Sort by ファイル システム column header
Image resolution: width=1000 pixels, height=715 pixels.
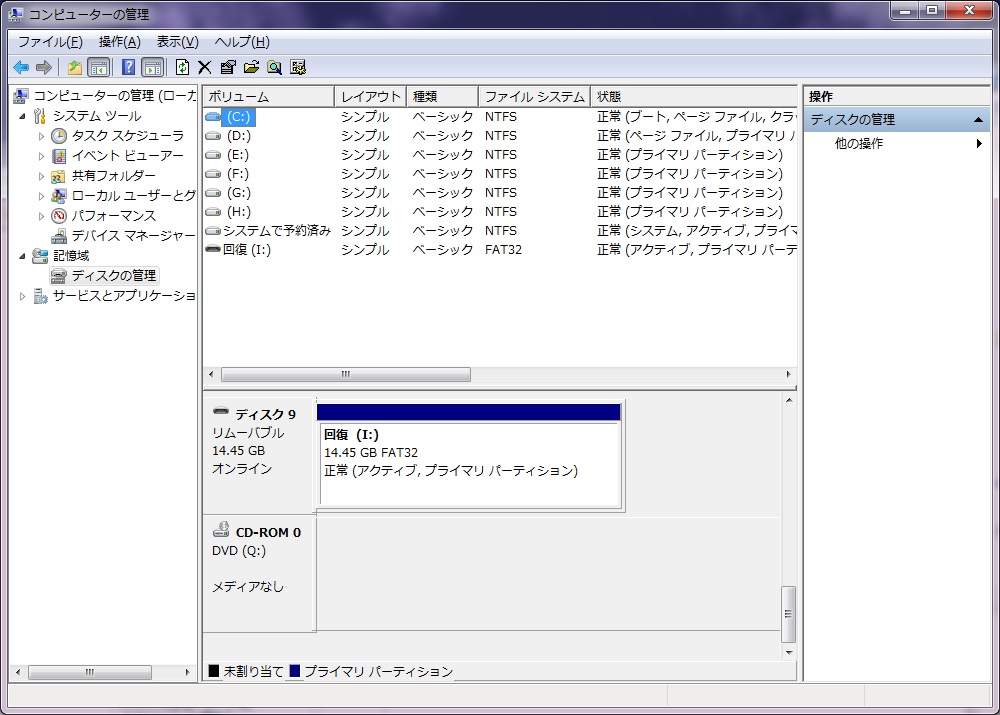point(534,96)
